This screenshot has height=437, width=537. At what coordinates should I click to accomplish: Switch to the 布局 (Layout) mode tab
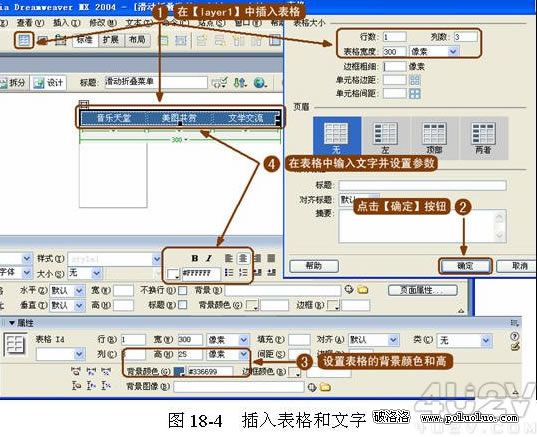pyautogui.click(x=137, y=40)
